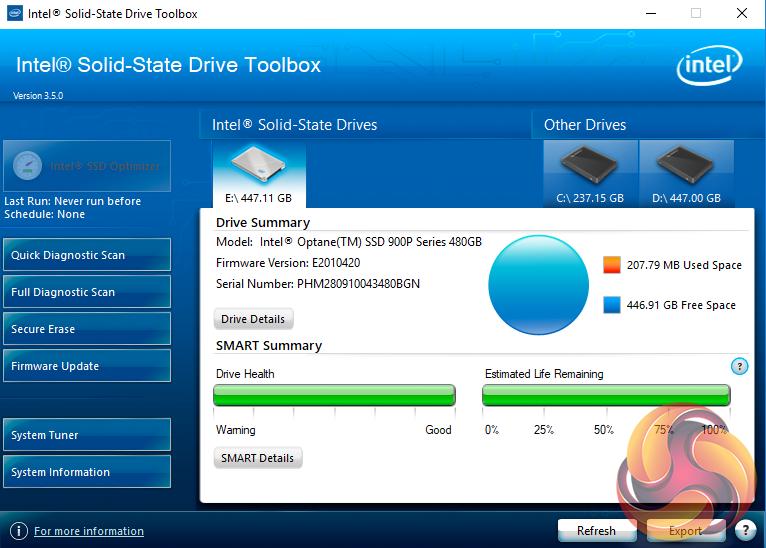Screen dimensions: 766x548
Task: Show System Information
Action: [87, 472]
